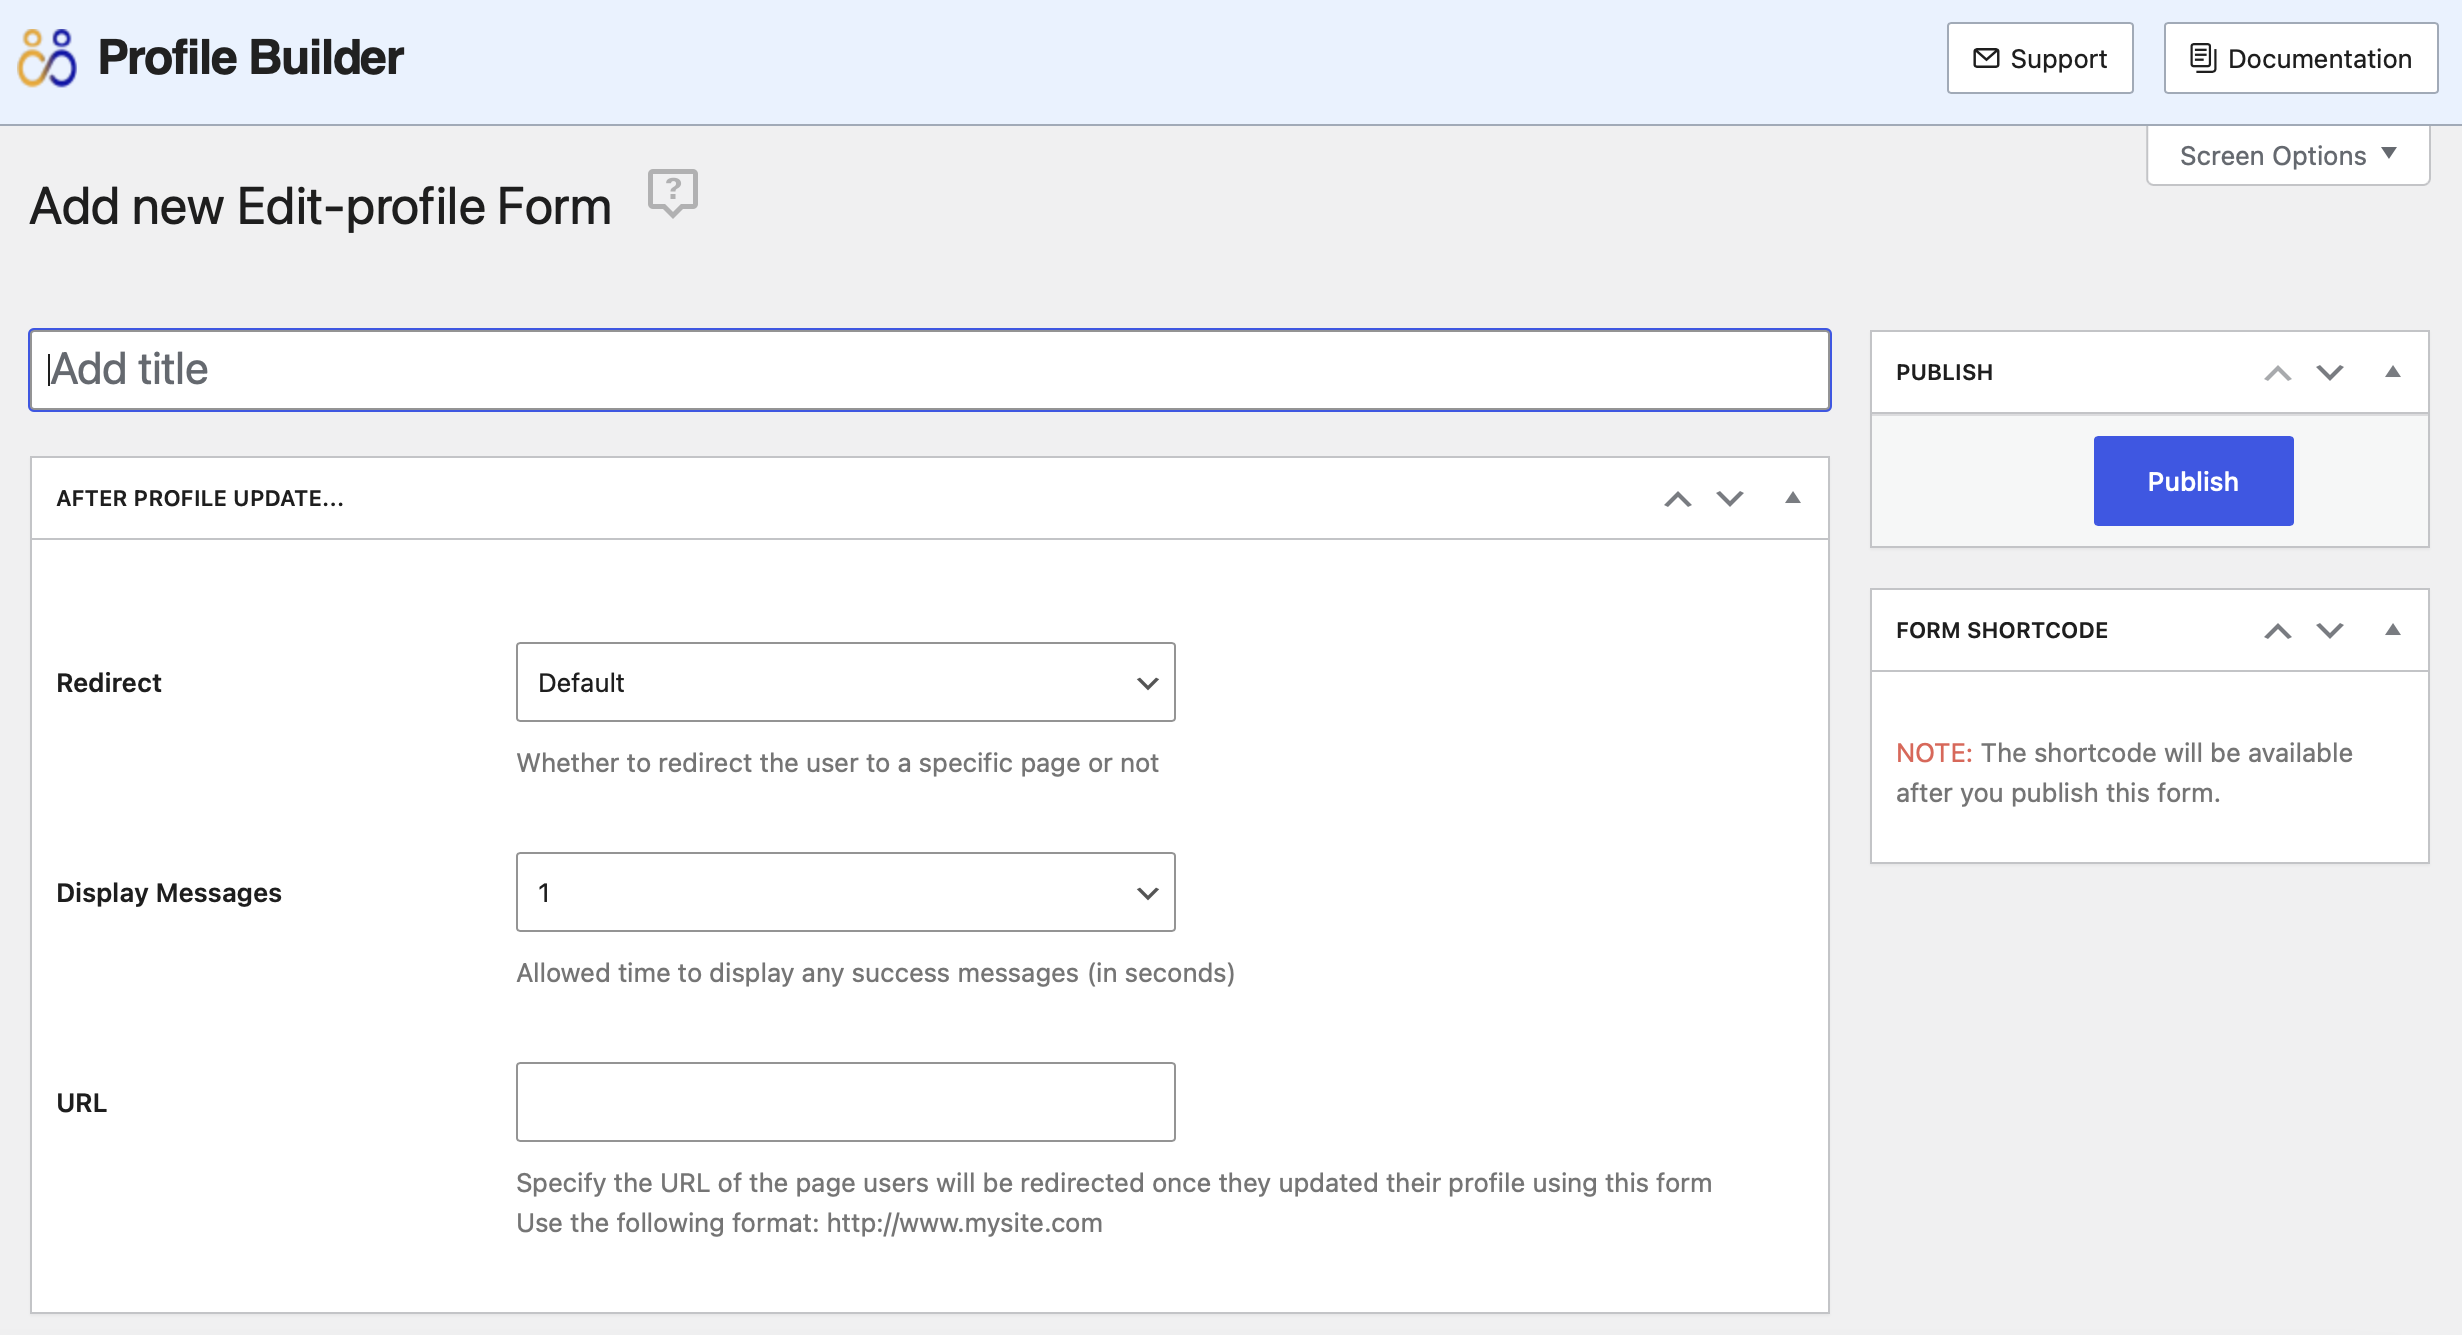The width and height of the screenshot is (2462, 1335).
Task: Open the Redirect dropdown set to Default
Action: [845, 682]
